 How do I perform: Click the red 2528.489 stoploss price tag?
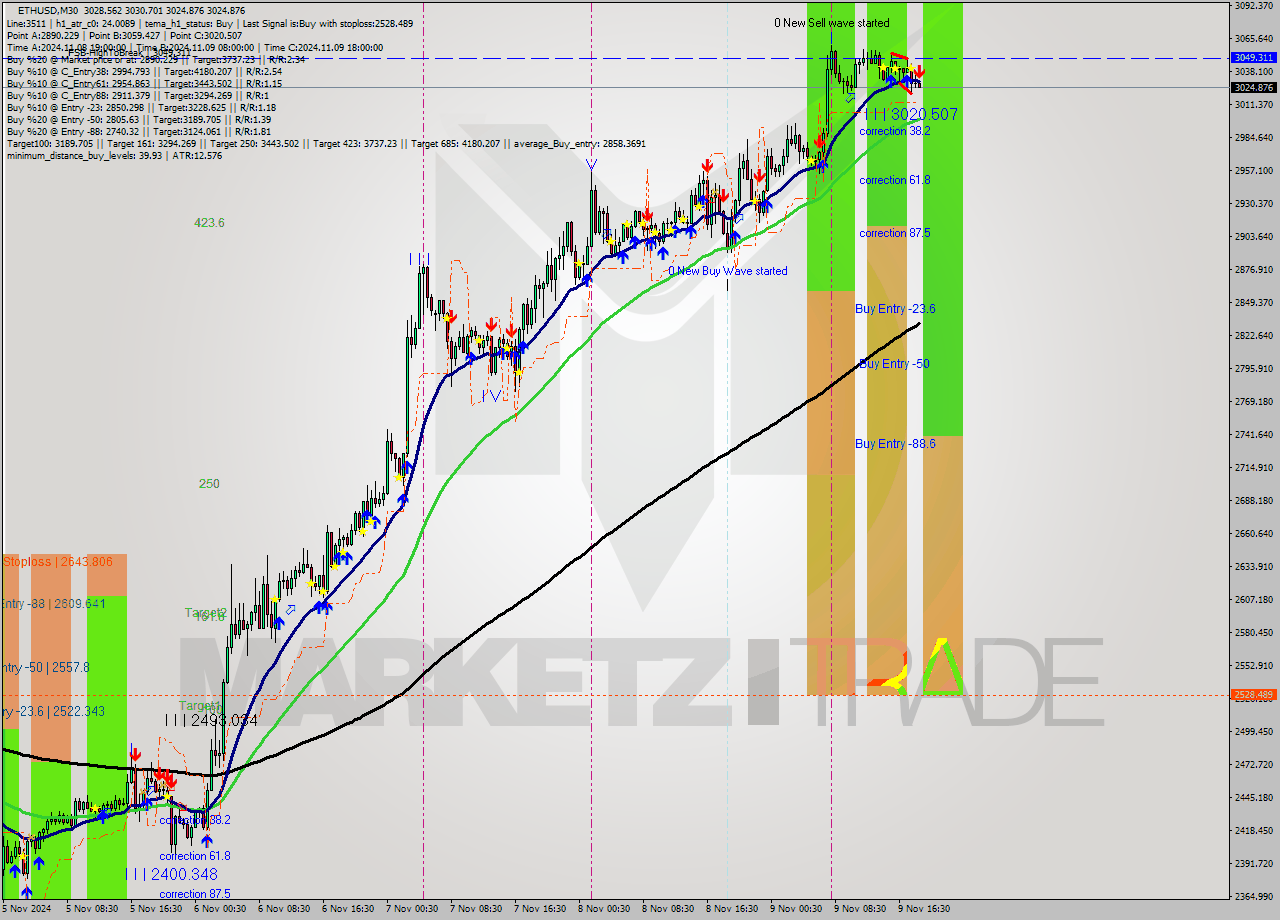(1253, 695)
